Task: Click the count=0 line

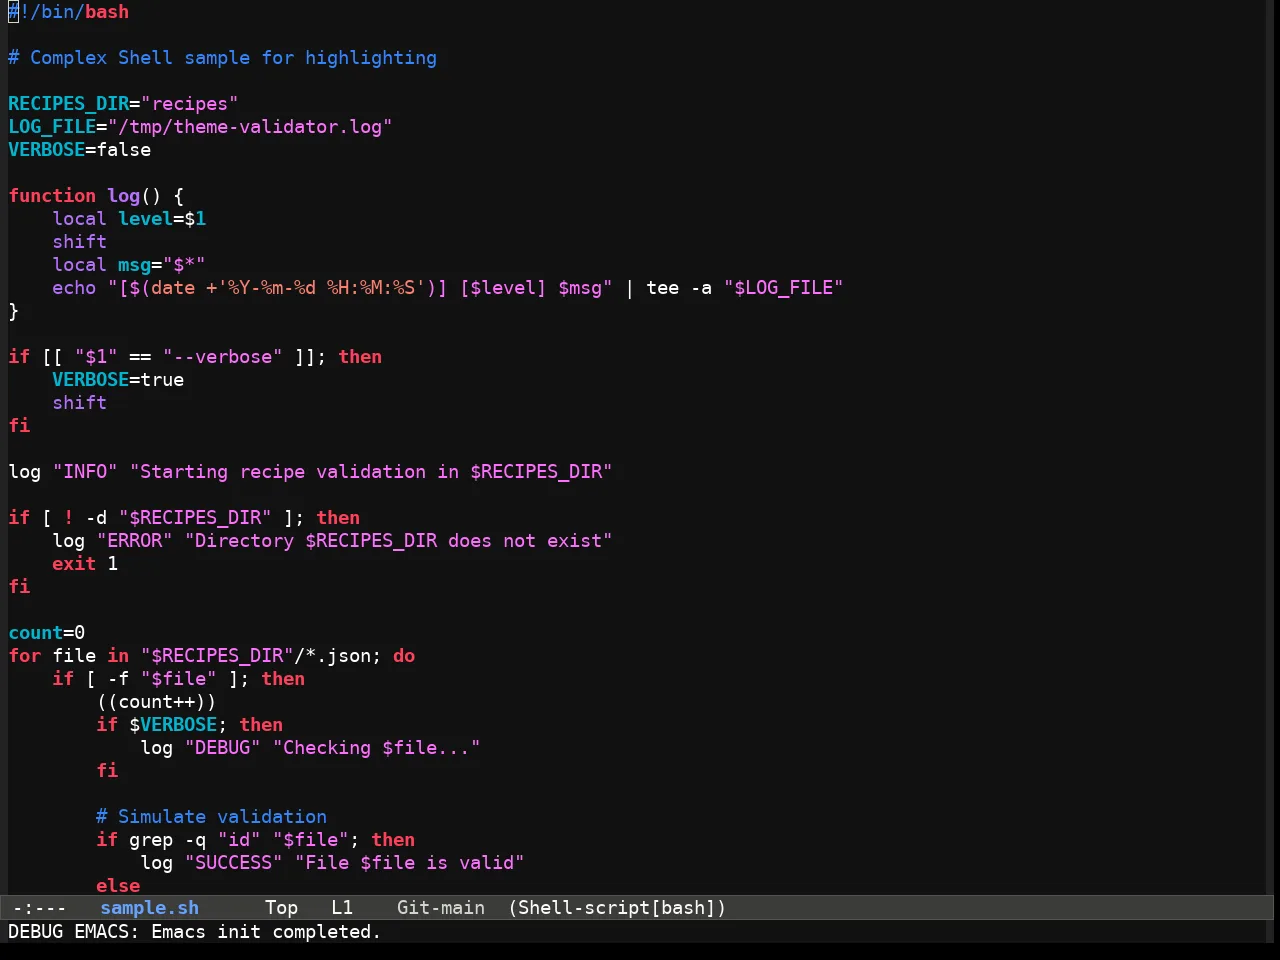Action: (x=47, y=633)
